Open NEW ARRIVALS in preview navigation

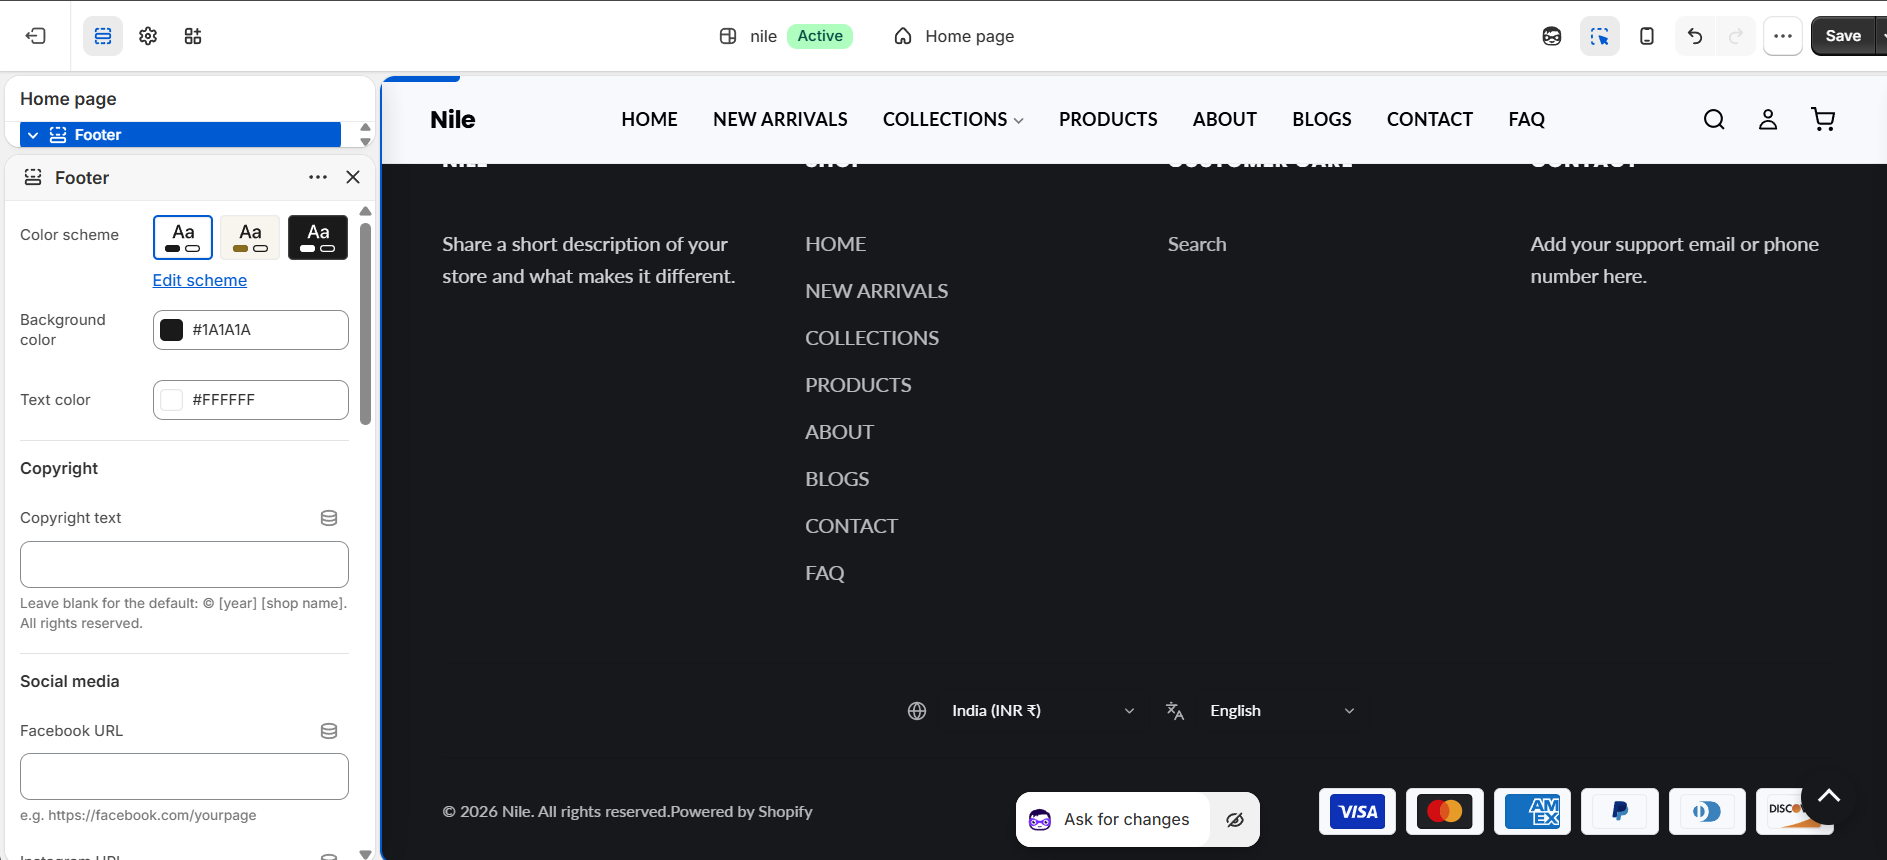780,119
